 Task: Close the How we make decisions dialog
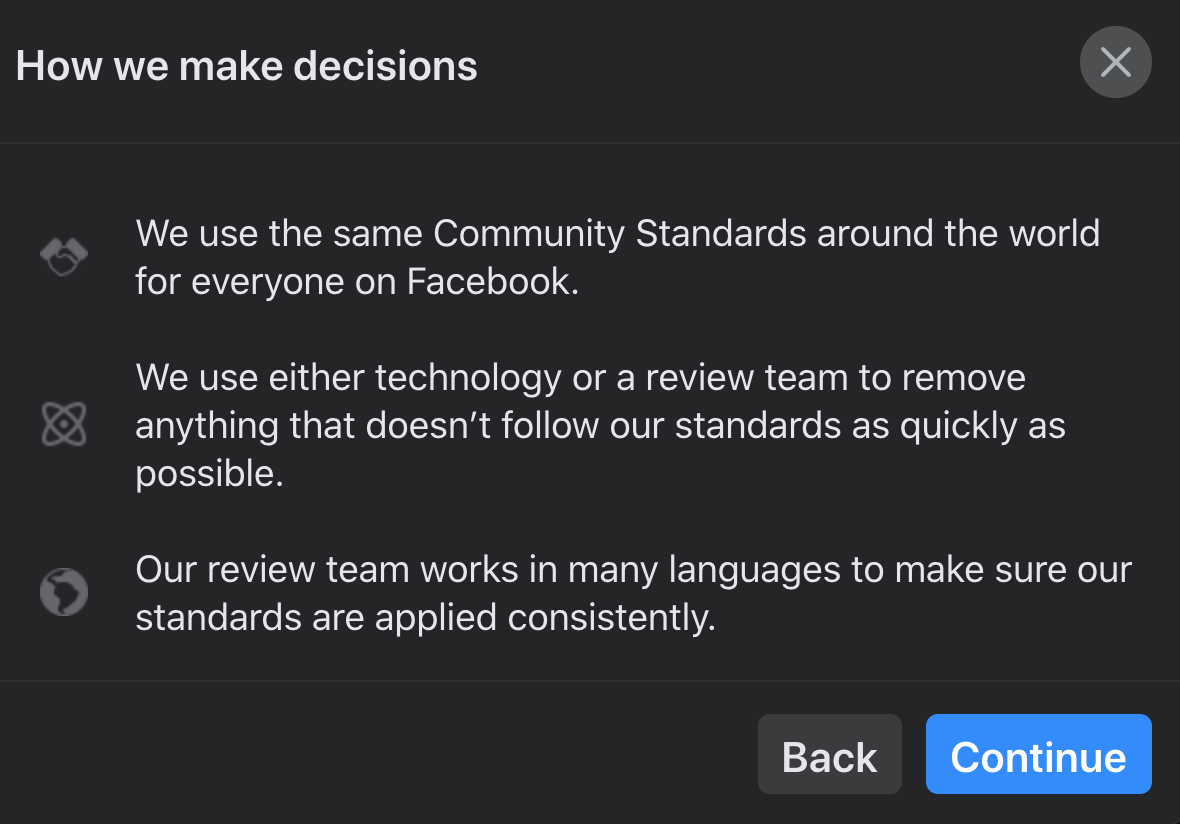(x=1115, y=62)
